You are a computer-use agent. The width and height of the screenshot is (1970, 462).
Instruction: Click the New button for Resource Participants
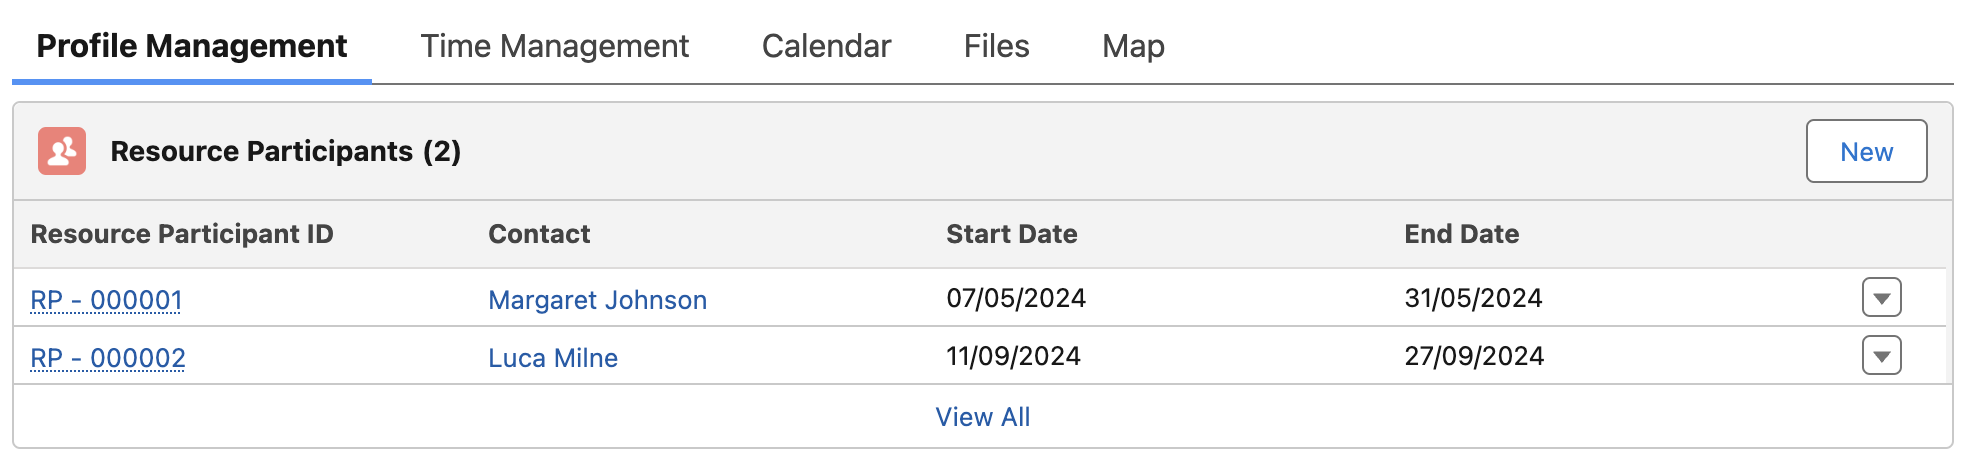coord(1866,151)
